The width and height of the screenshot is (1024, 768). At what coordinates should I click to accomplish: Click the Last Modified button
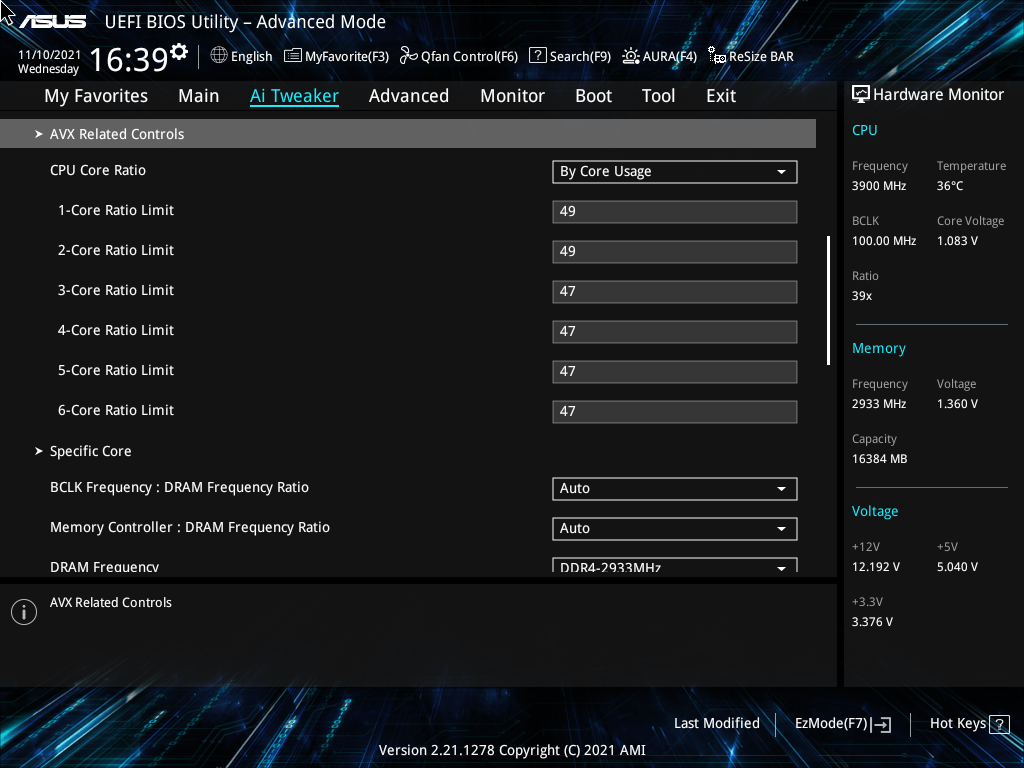click(x=716, y=724)
